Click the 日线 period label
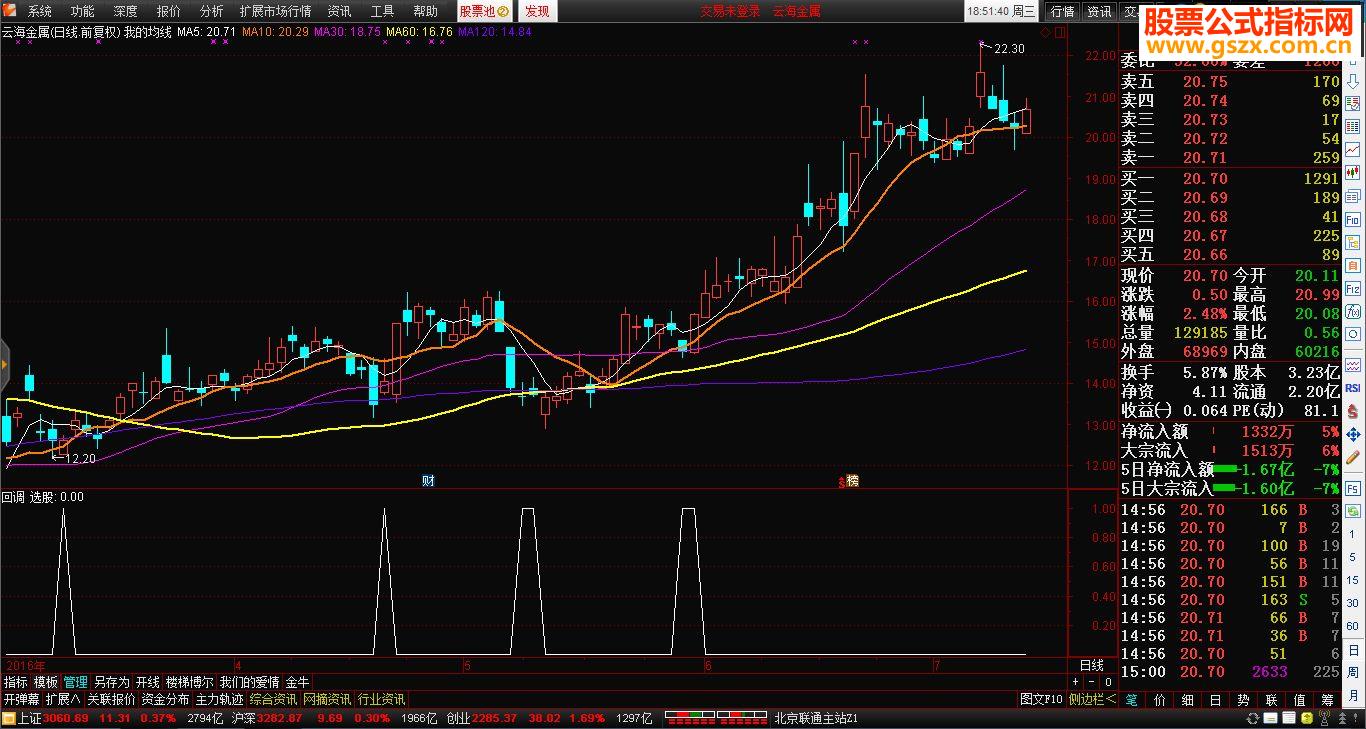Screen dimensions: 1366x729 (1091, 665)
